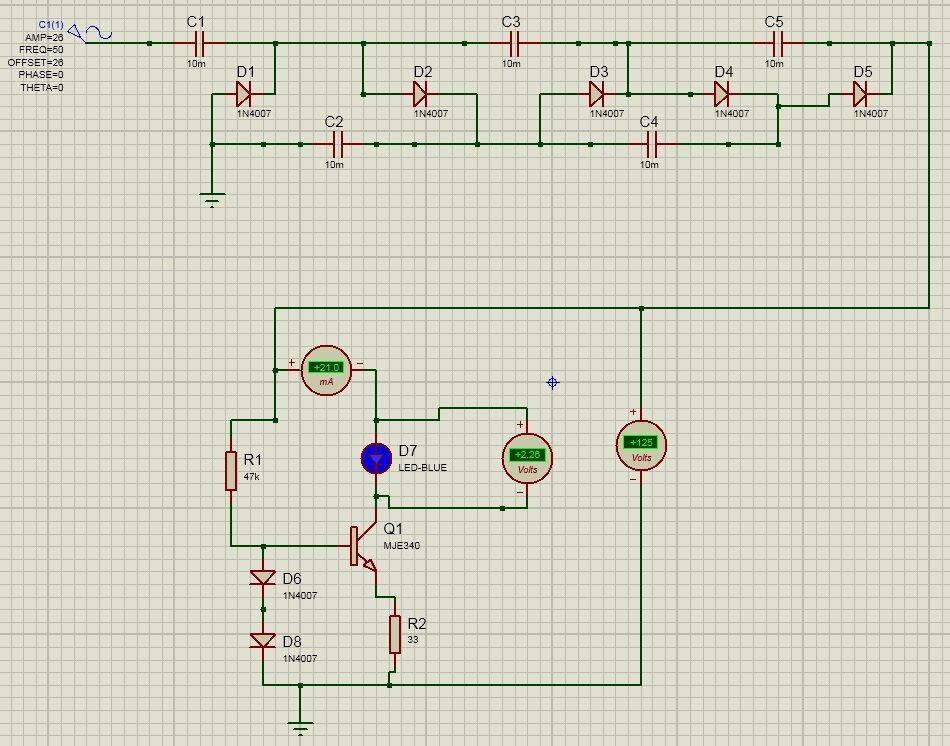Click the 33 value of R2
This screenshot has width=950, height=746.
(x=413, y=640)
